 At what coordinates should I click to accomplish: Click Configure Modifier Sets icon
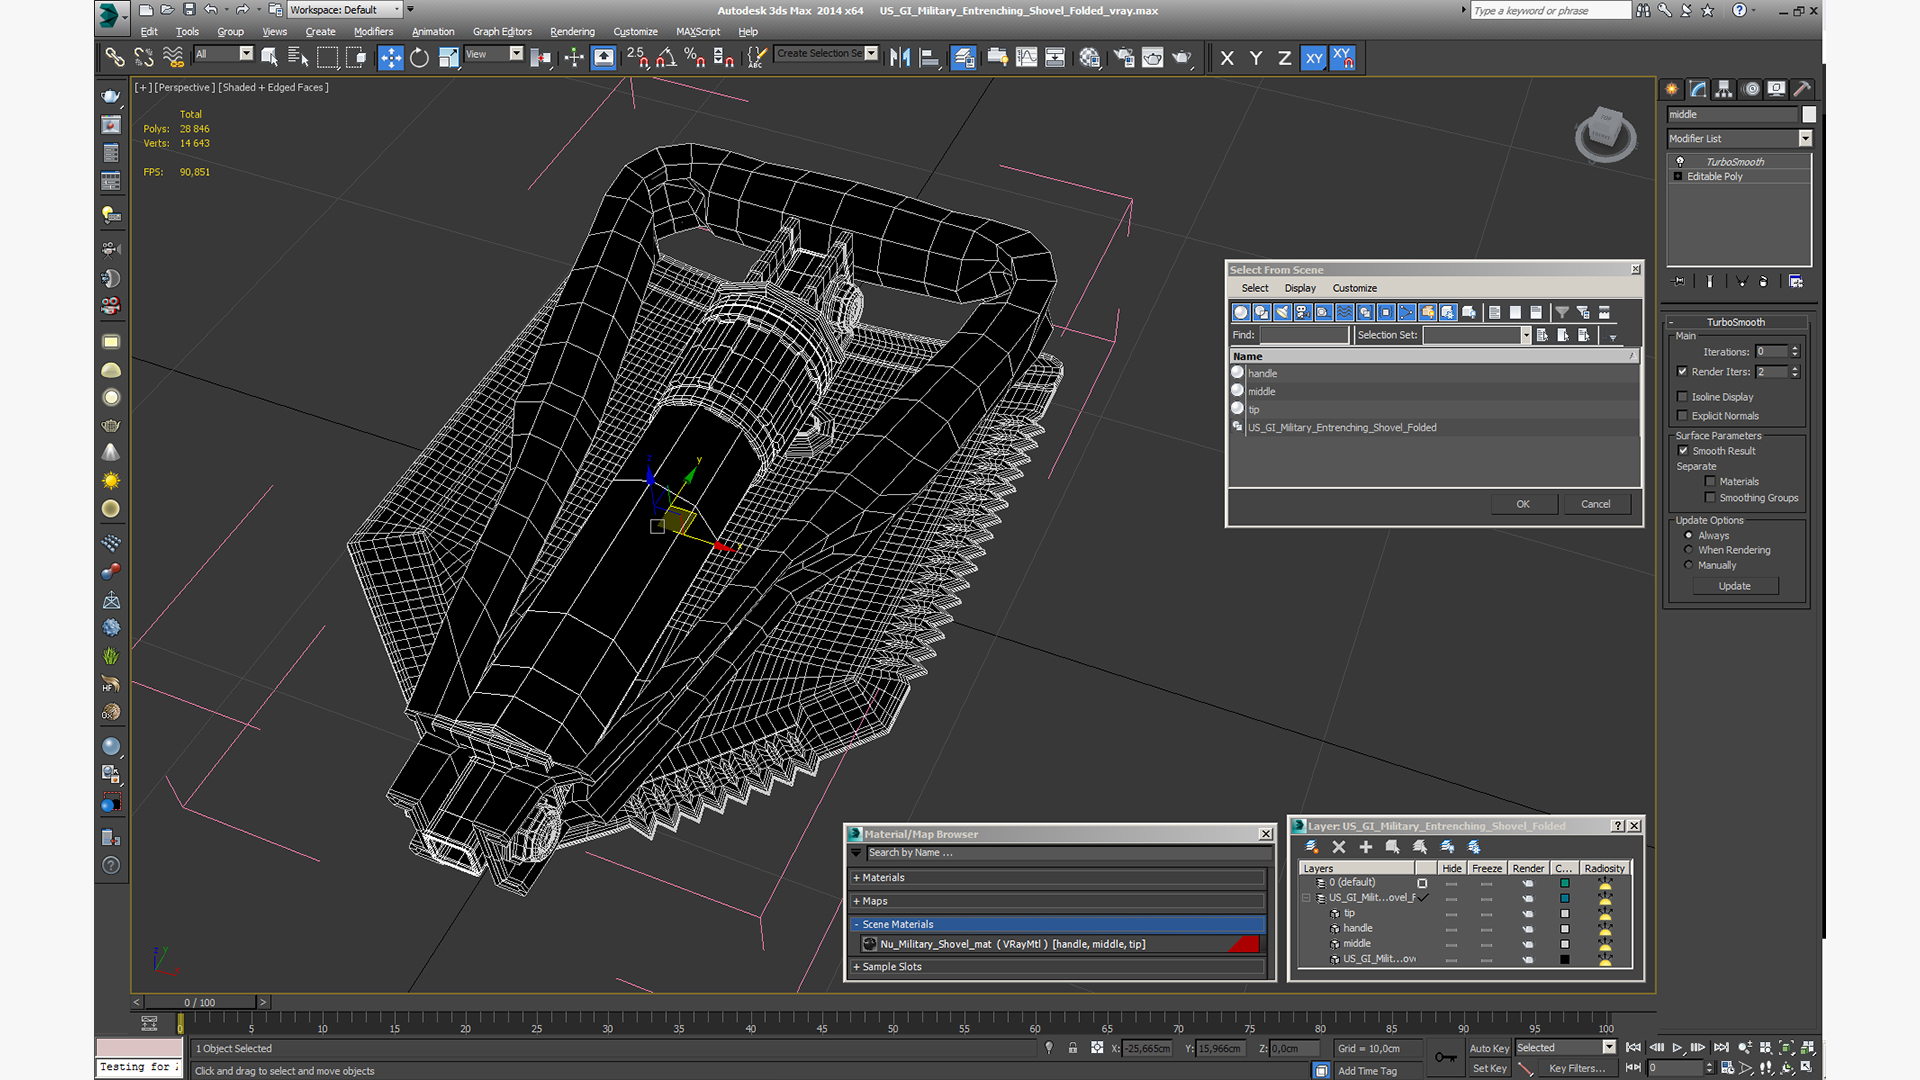click(1796, 282)
